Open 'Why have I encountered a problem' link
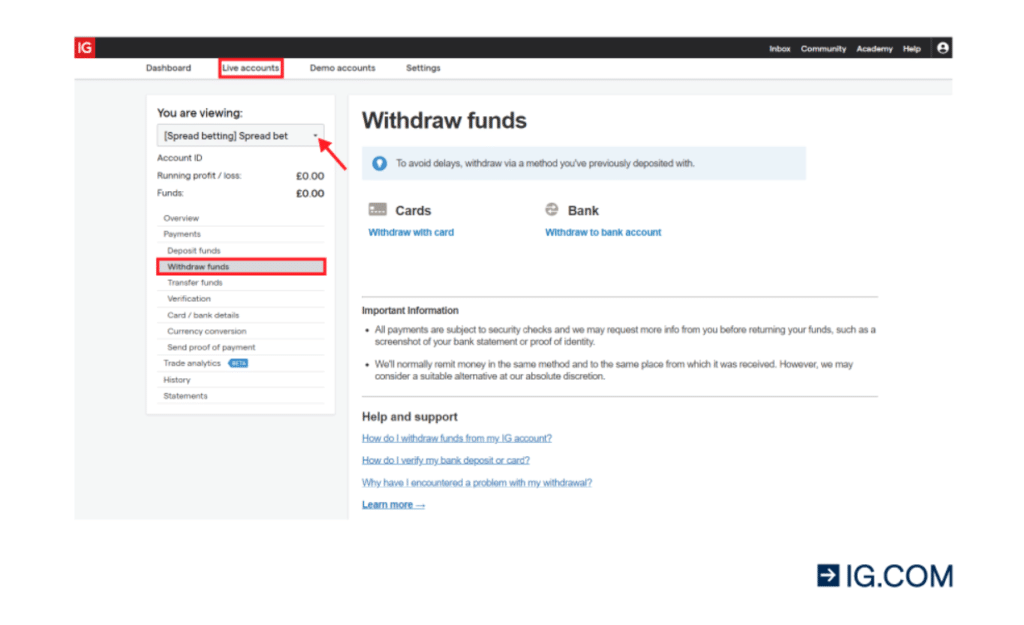Viewport: 1024px width, 625px height. point(477,483)
